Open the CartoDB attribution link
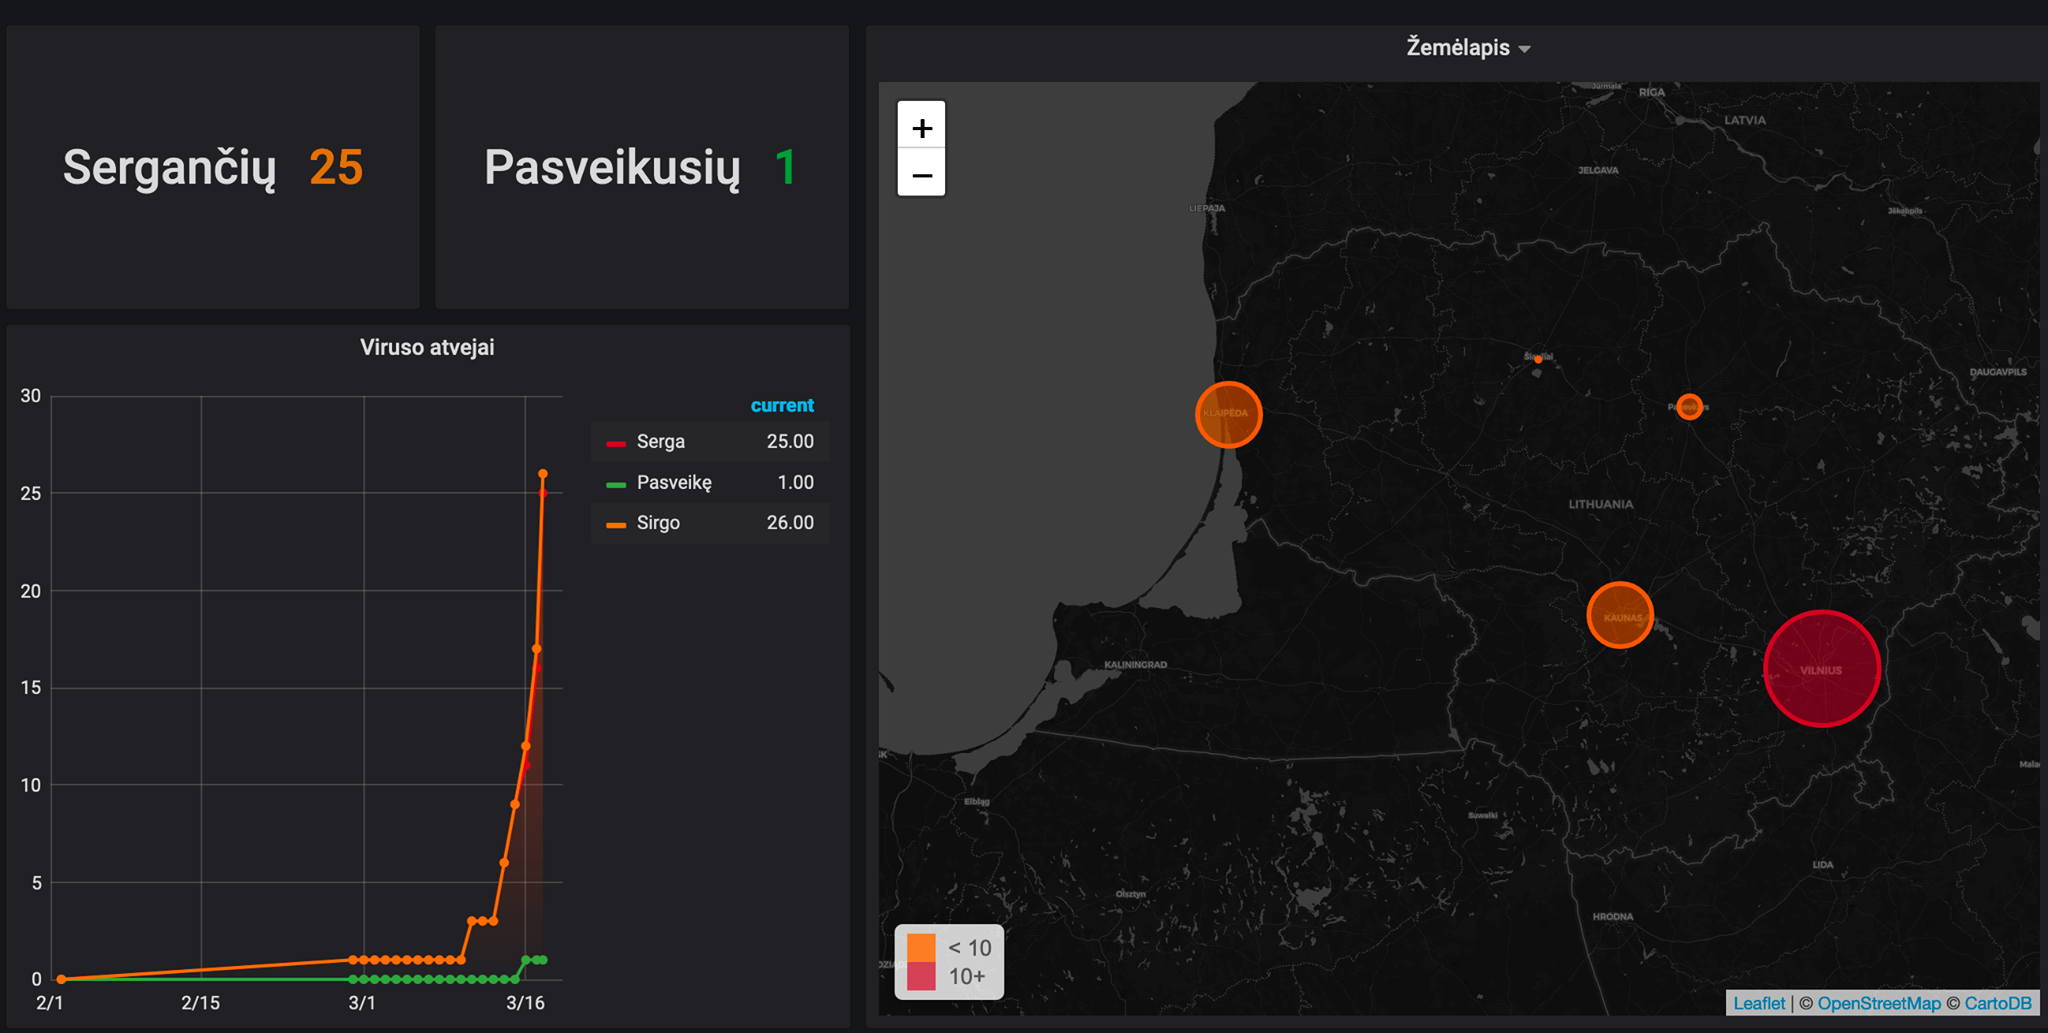This screenshot has width=2048, height=1033. click(x=1998, y=1003)
